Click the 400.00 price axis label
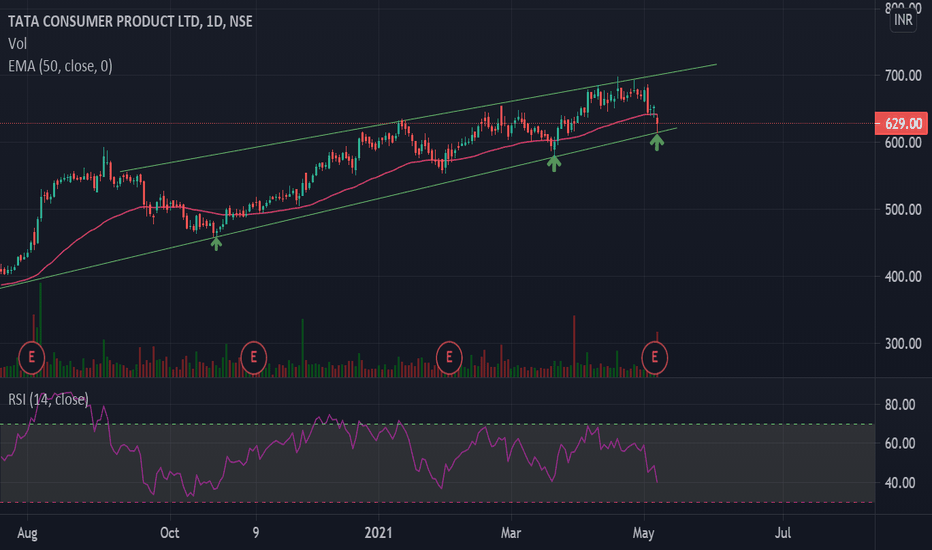The width and height of the screenshot is (932, 550). pyautogui.click(x=903, y=276)
